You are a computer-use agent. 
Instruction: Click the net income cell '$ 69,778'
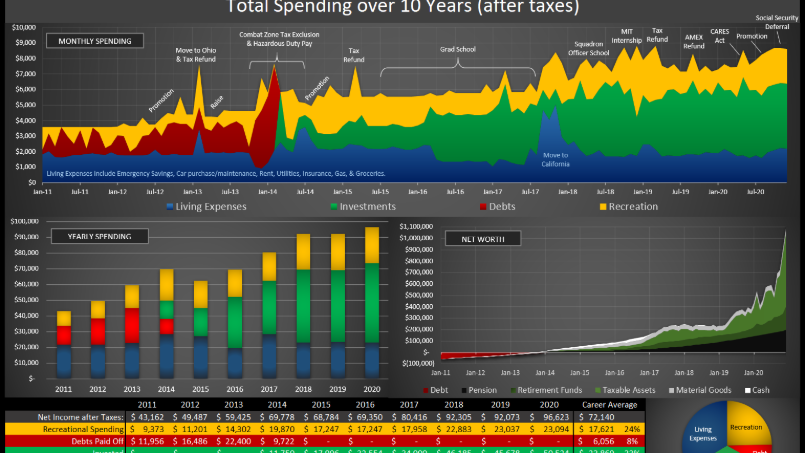[x=277, y=417]
